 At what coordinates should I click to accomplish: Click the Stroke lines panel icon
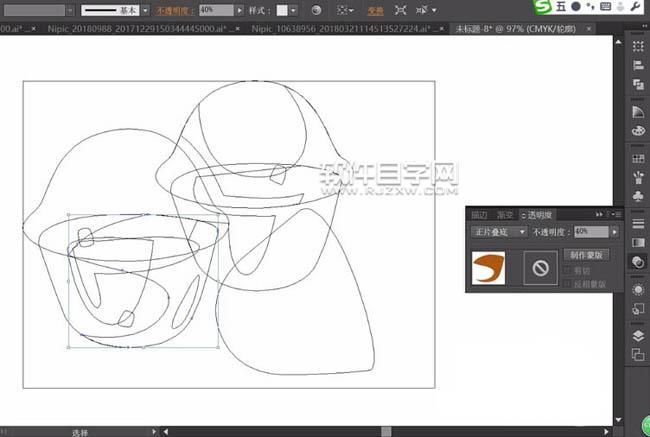point(637,221)
